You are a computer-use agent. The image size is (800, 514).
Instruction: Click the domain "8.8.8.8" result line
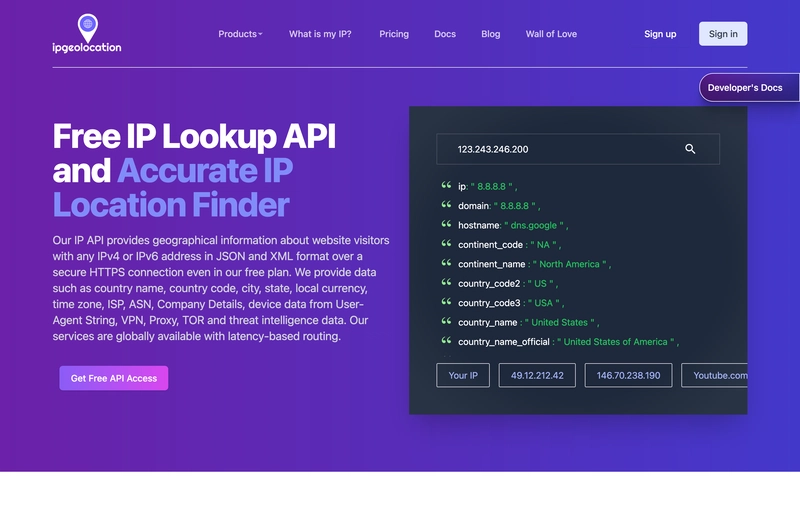[x=491, y=206]
